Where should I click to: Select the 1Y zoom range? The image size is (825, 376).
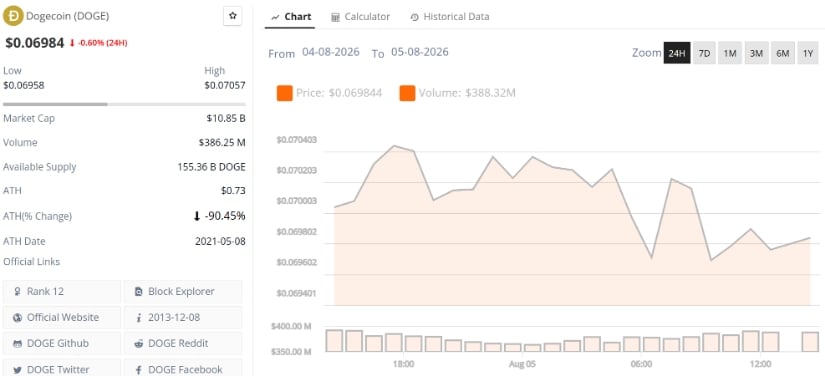[808, 53]
